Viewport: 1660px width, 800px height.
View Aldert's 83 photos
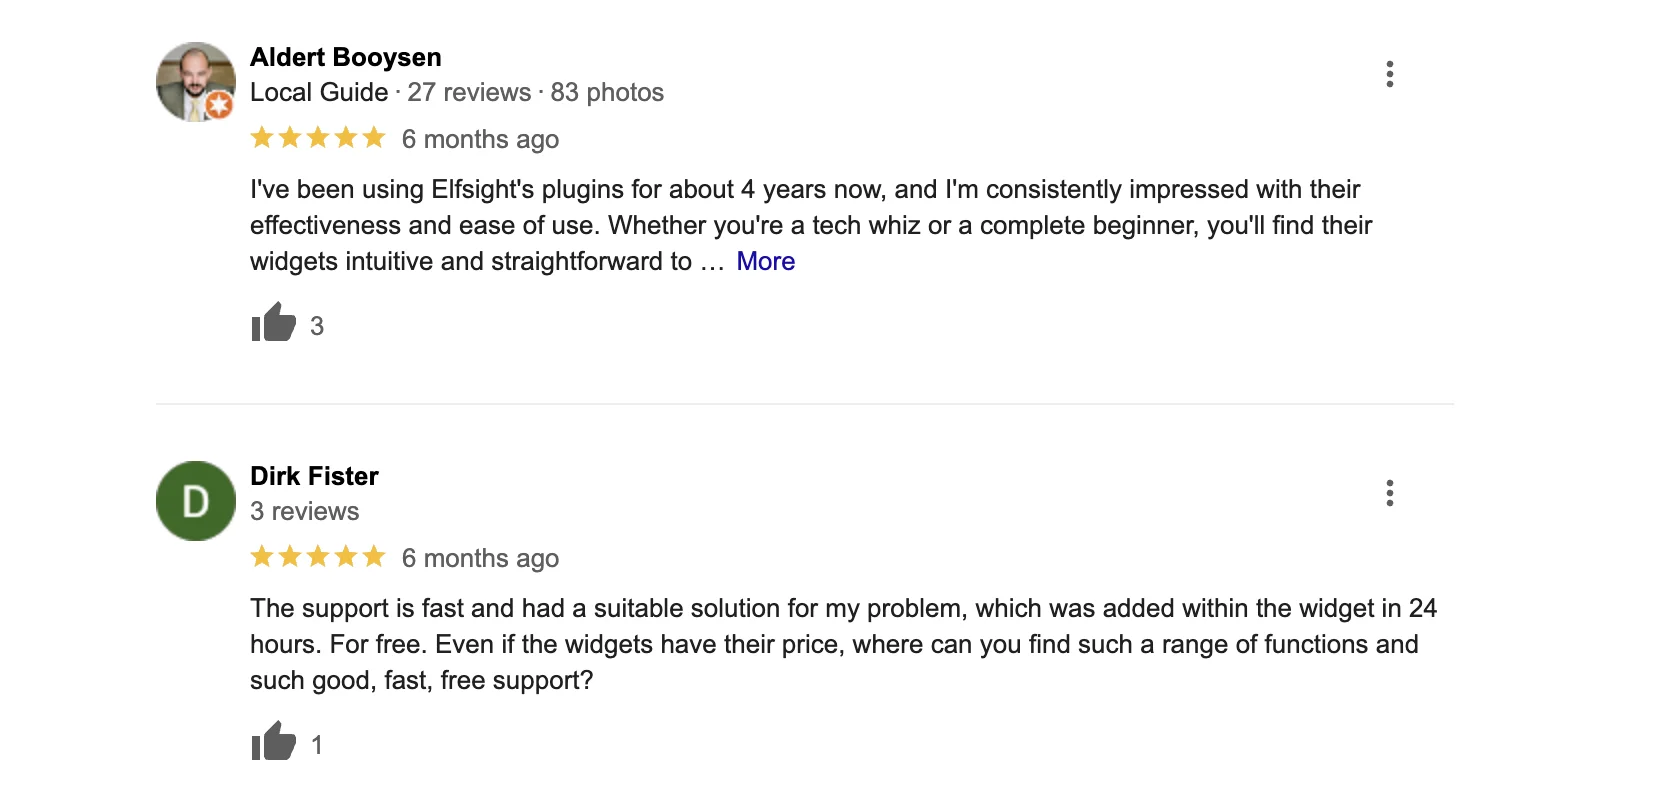(605, 92)
